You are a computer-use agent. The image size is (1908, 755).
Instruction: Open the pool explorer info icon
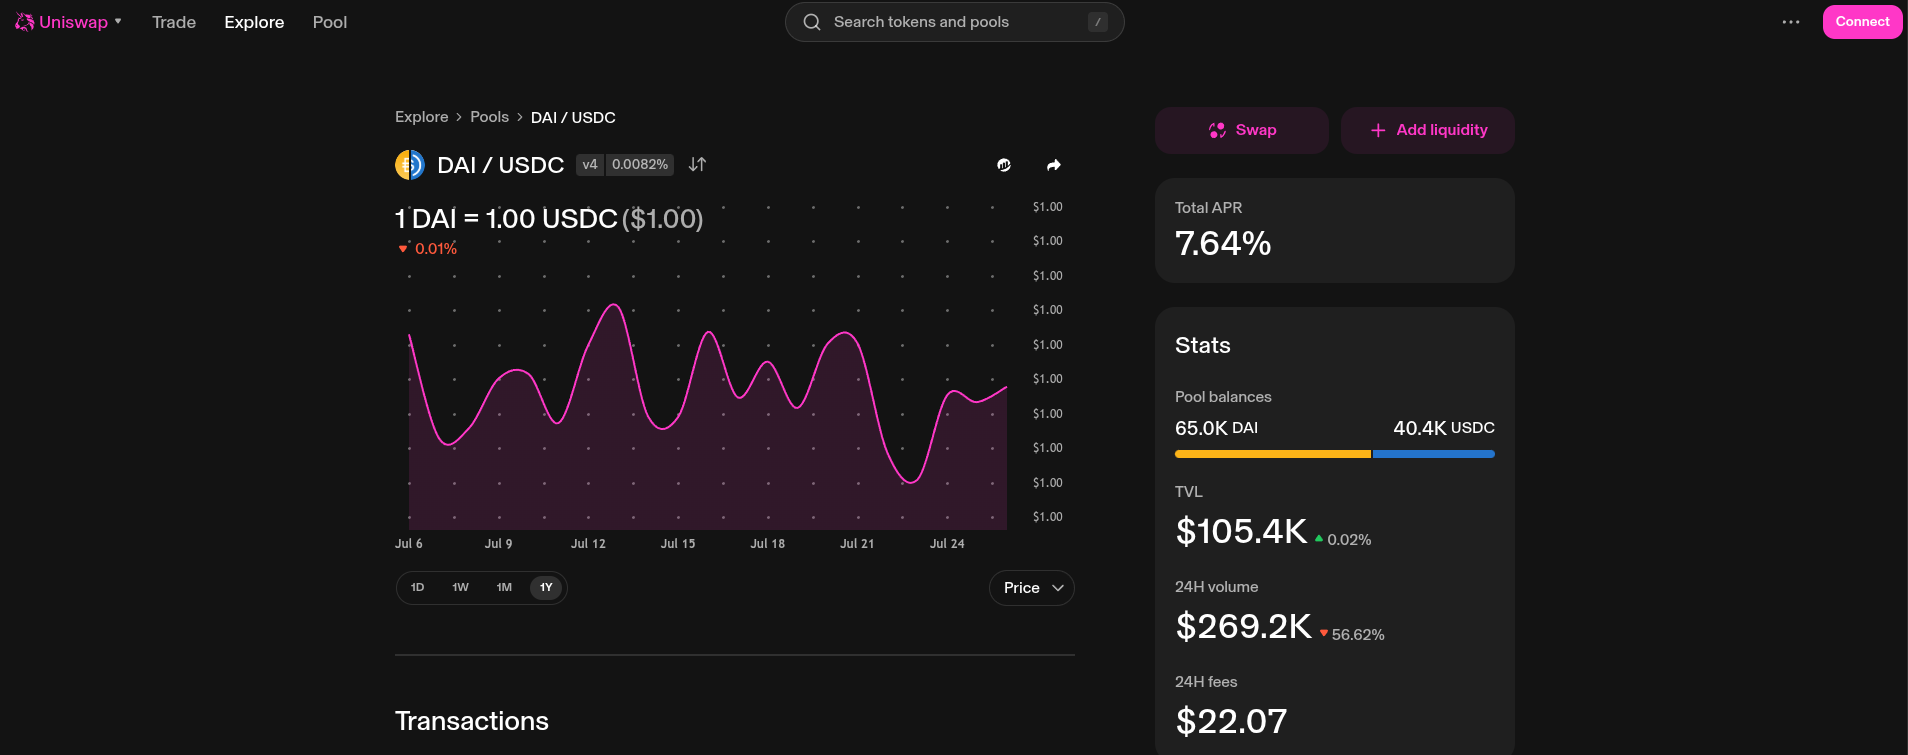click(x=1004, y=165)
